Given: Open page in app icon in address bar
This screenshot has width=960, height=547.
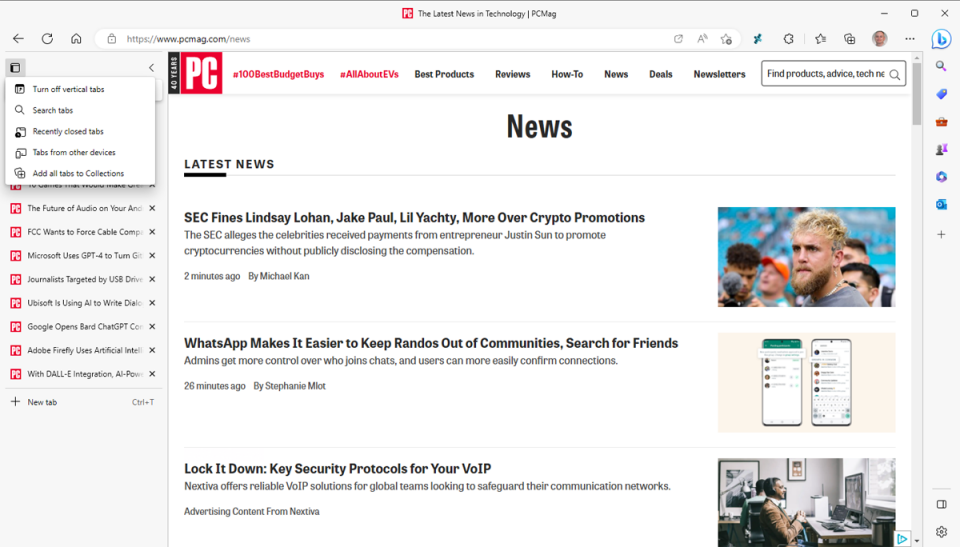Looking at the screenshot, I should [x=678, y=39].
